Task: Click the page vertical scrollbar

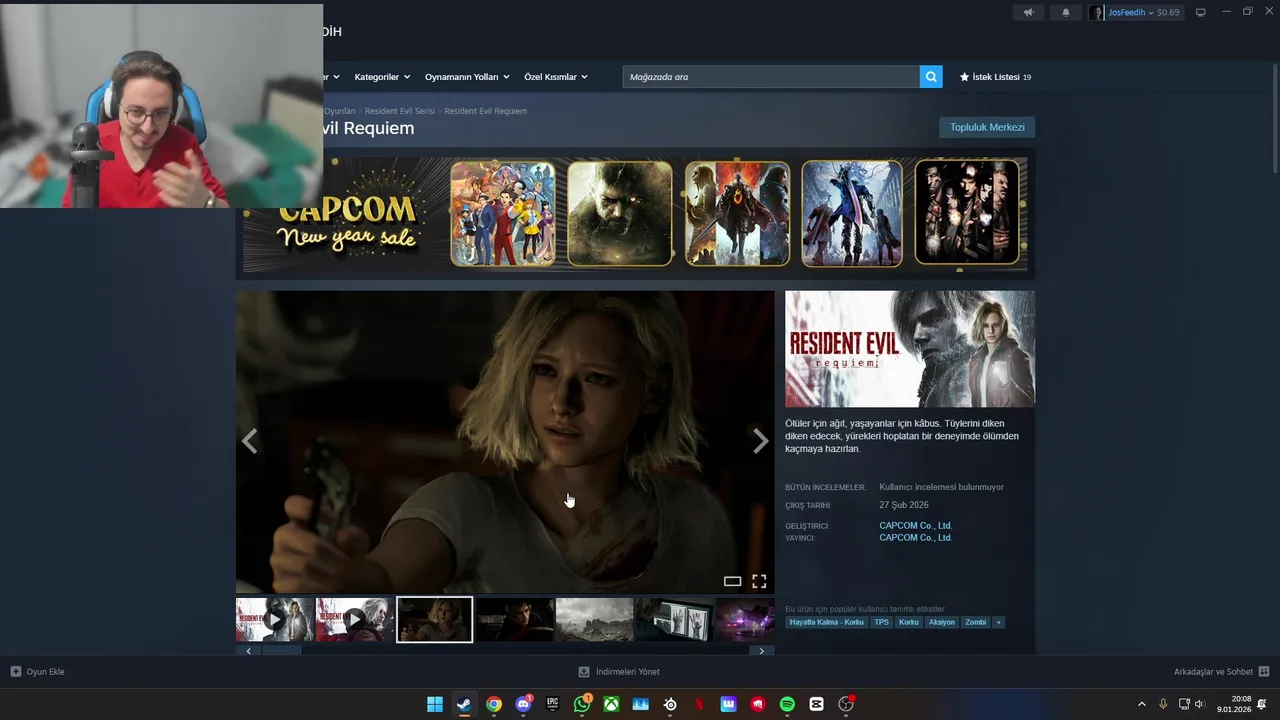Action: coord(1274,118)
